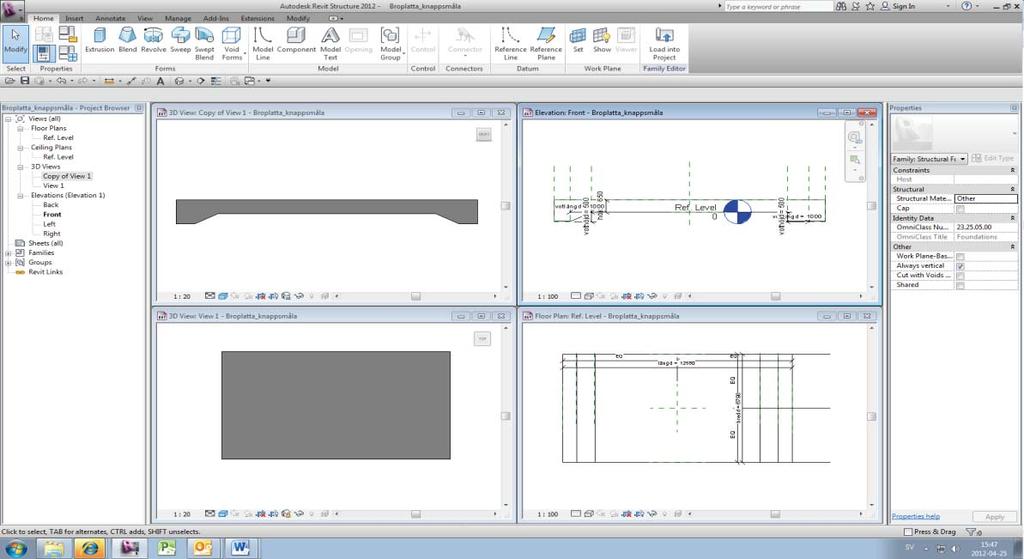This screenshot has width=1024, height=559.
Task: Open Void Forms tool
Action: pos(232,44)
